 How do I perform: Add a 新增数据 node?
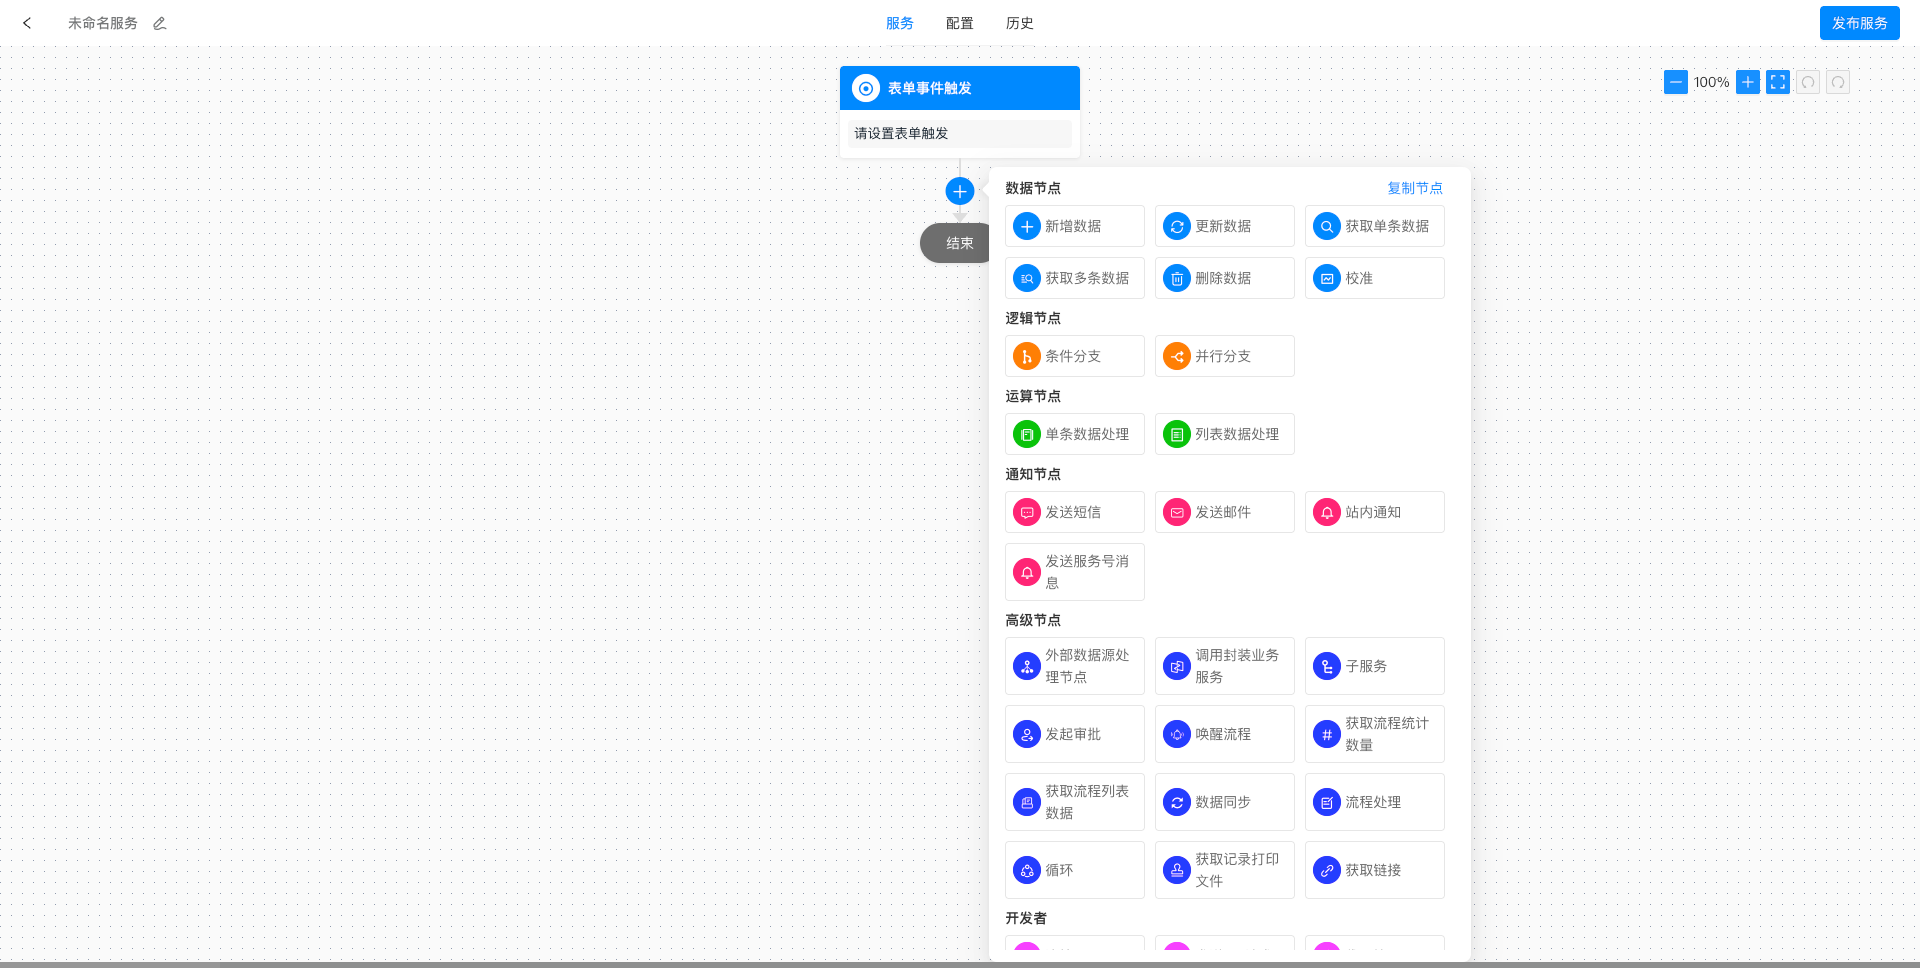pyautogui.click(x=1074, y=226)
